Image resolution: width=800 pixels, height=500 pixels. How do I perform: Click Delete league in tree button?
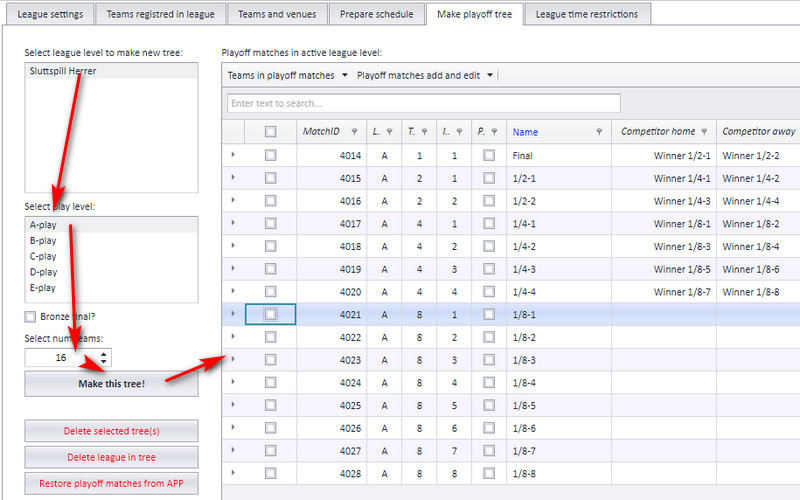coord(111,458)
